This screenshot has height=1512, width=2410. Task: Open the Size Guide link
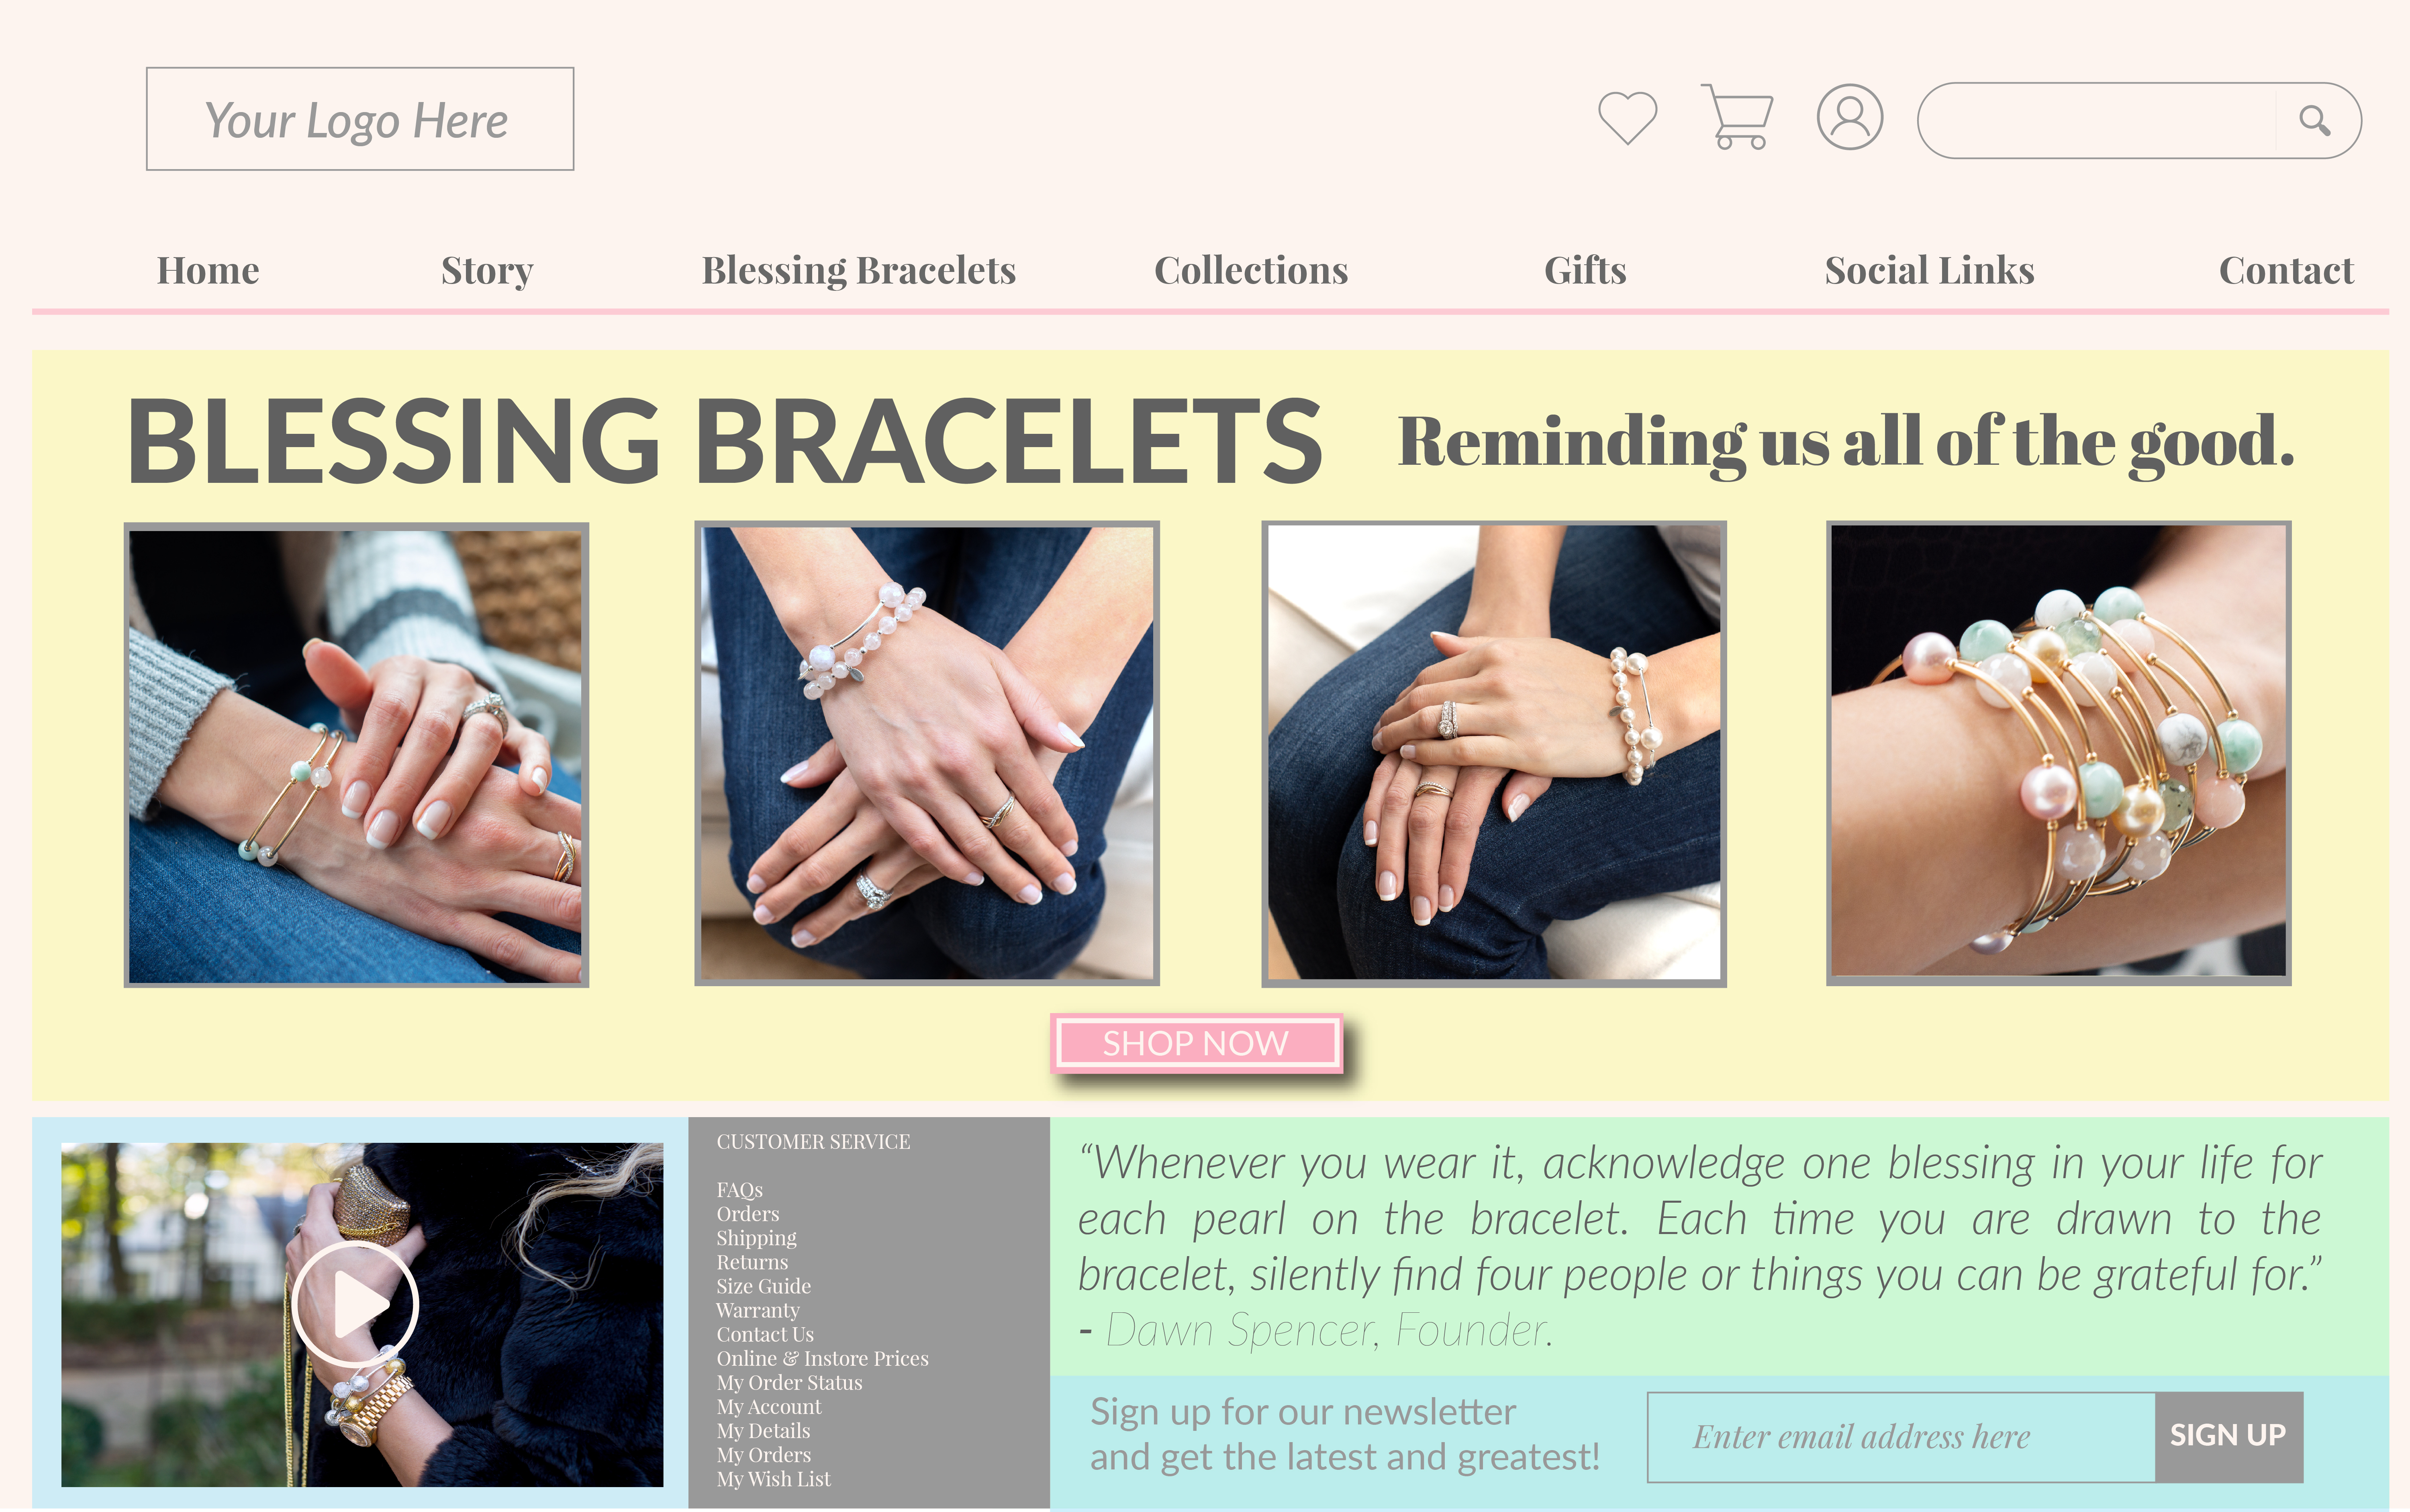(764, 1286)
